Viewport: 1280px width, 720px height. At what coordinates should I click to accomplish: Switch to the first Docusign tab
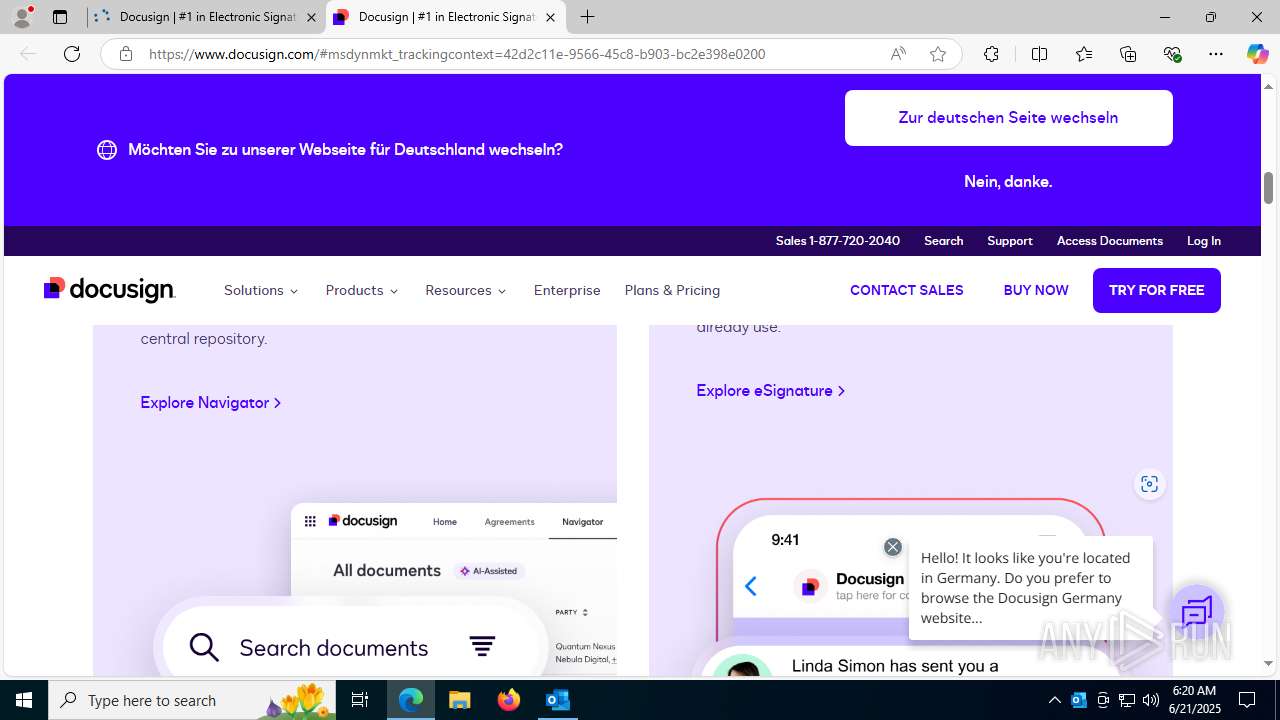click(x=205, y=17)
